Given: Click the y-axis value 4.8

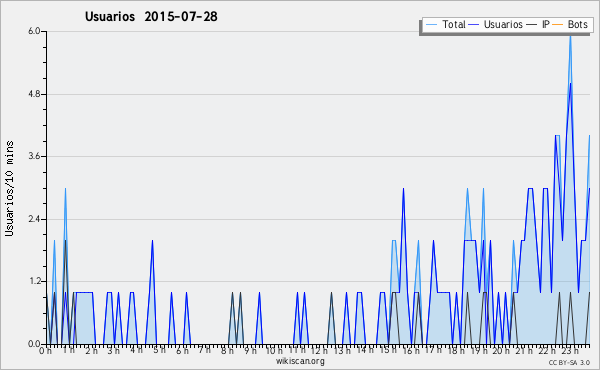Looking at the screenshot, I should click(x=34, y=94).
